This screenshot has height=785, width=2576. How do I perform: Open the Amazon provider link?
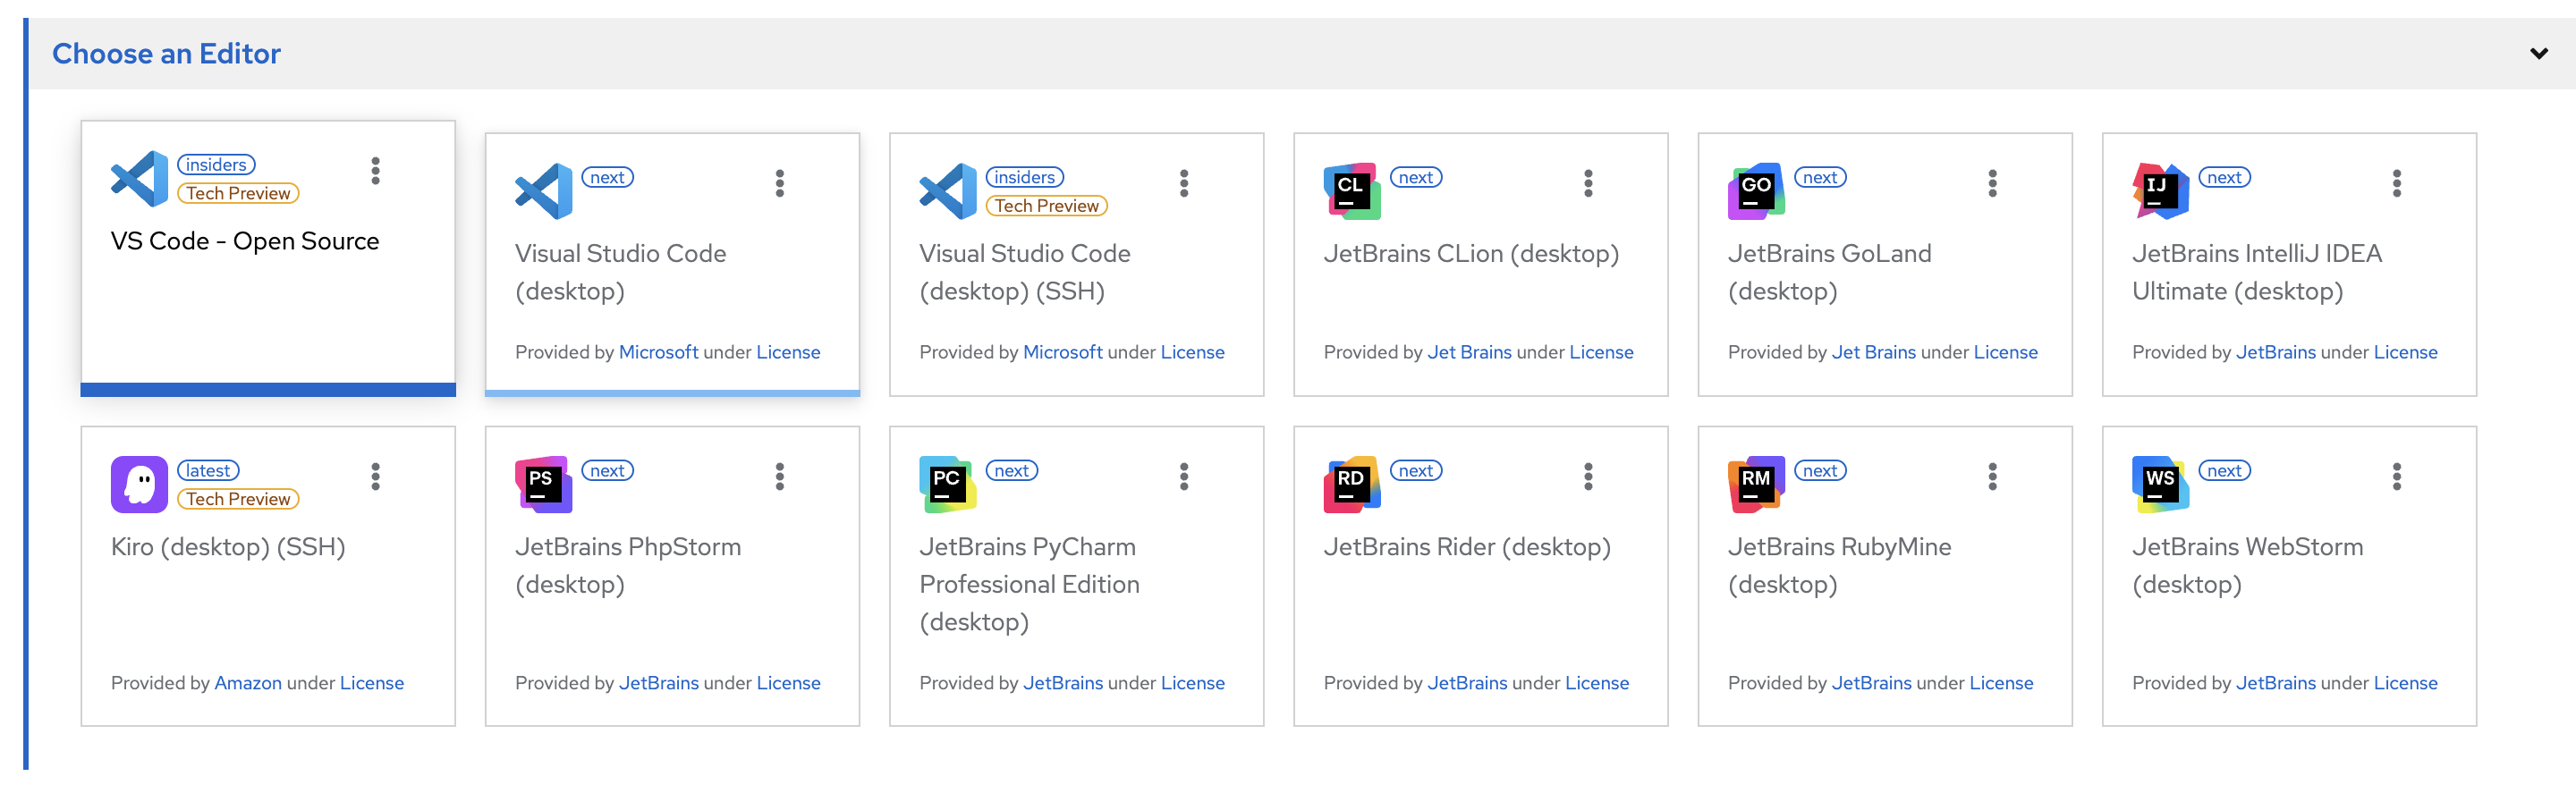point(248,683)
